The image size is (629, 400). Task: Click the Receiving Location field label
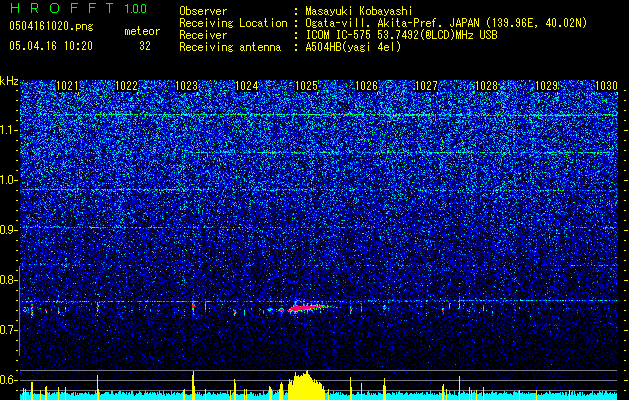coord(233,23)
